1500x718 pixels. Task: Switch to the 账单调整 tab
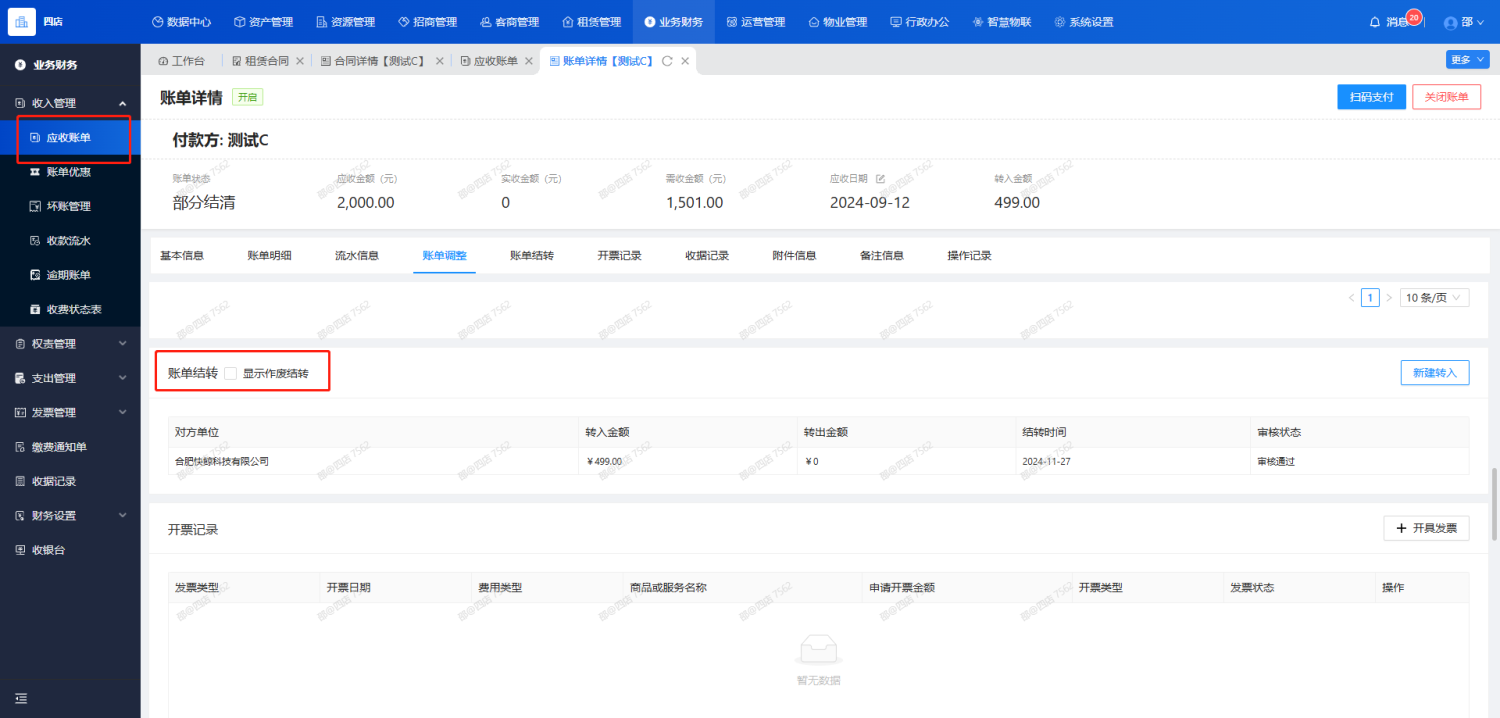click(444, 256)
